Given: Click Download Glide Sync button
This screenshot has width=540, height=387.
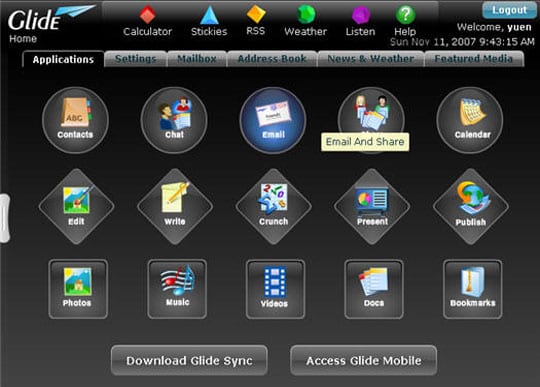Looking at the screenshot, I should pyautogui.click(x=189, y=360).
